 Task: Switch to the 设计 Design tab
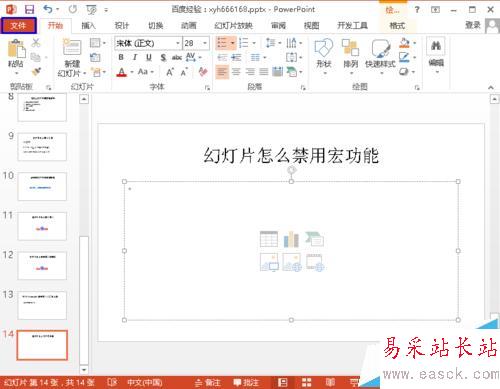tap(121, 25)
